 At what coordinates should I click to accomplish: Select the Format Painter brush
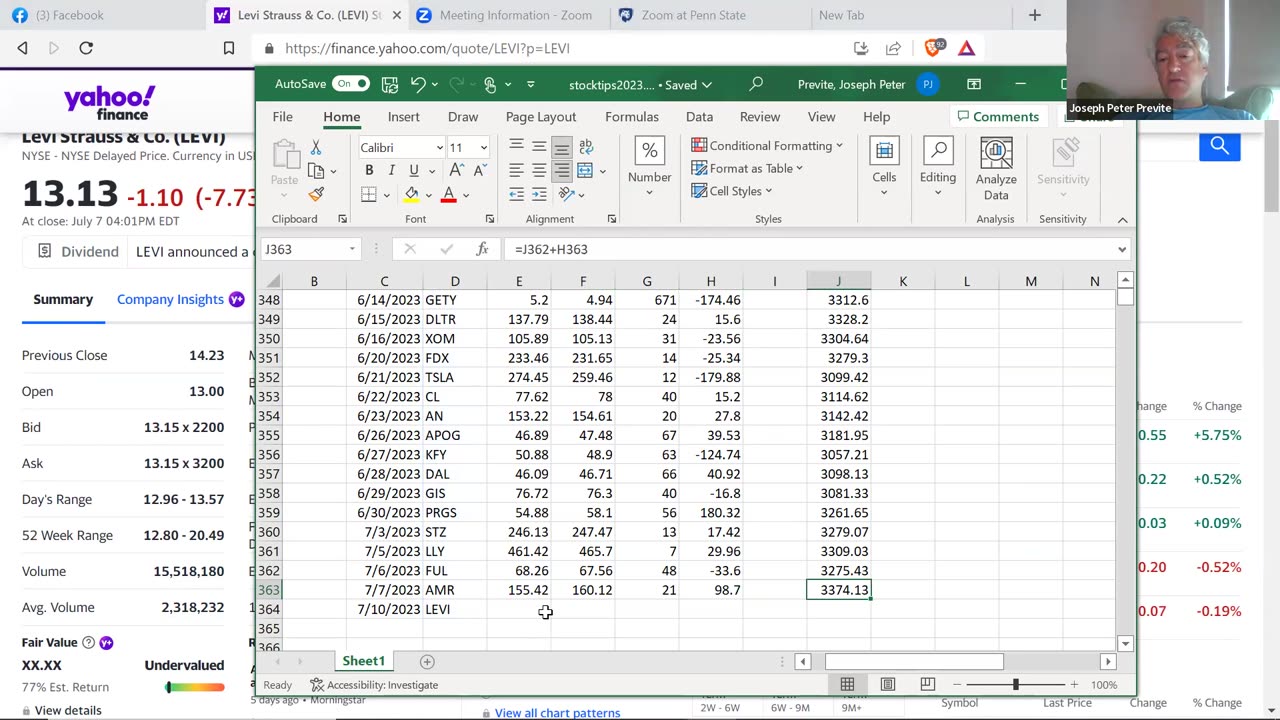pyautogui.click(x=316, y=194)
